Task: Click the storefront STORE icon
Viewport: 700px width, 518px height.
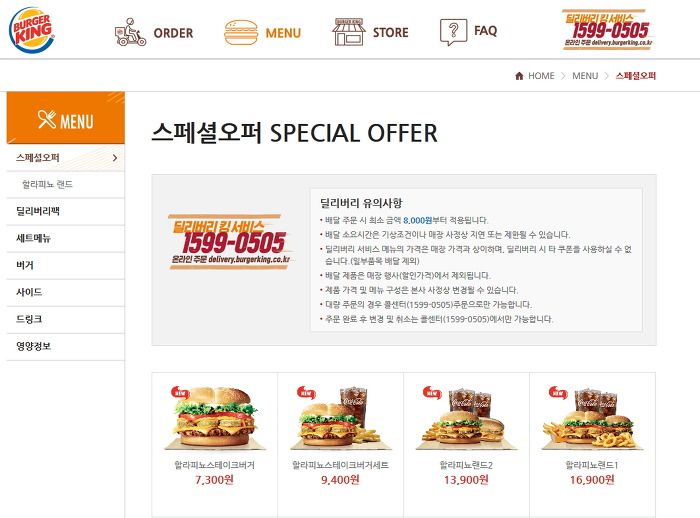Action: (x=349, y=32)
